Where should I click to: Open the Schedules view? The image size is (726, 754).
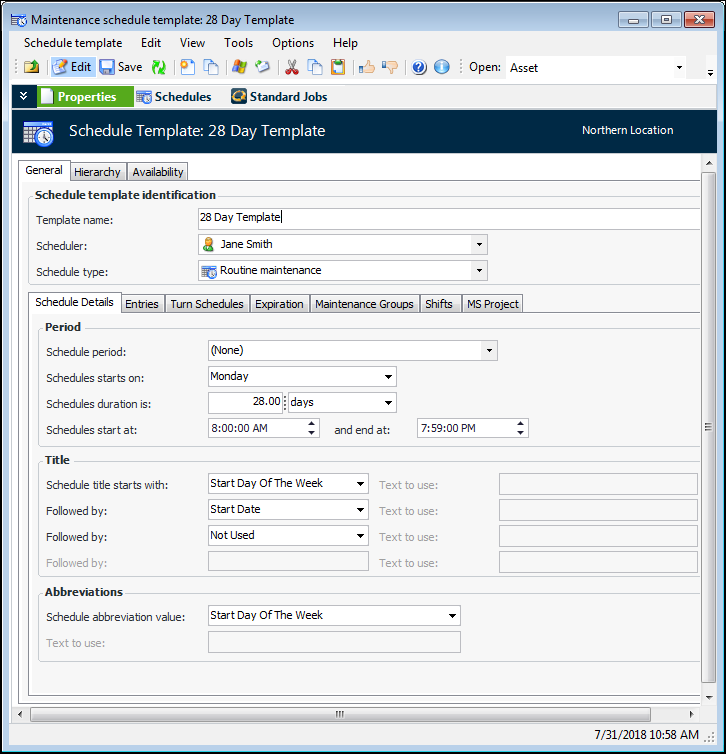174,97
